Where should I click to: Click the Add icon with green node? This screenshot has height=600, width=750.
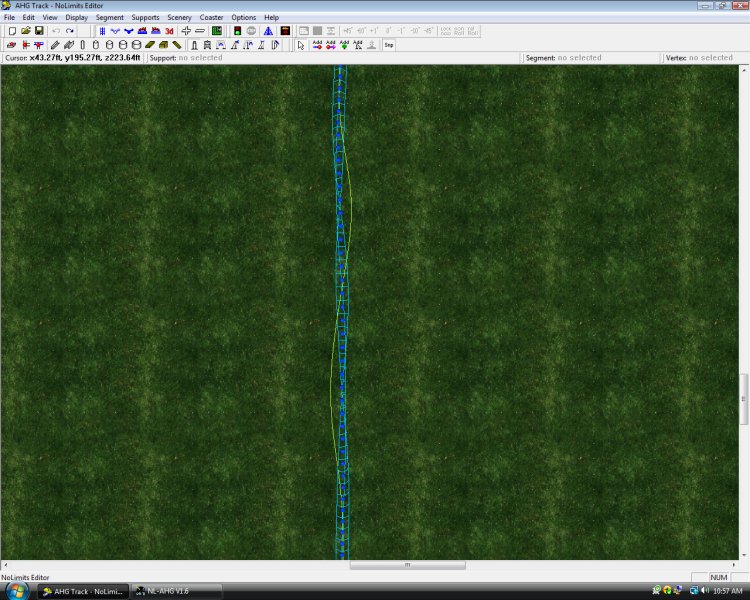(x=344, y=45)
